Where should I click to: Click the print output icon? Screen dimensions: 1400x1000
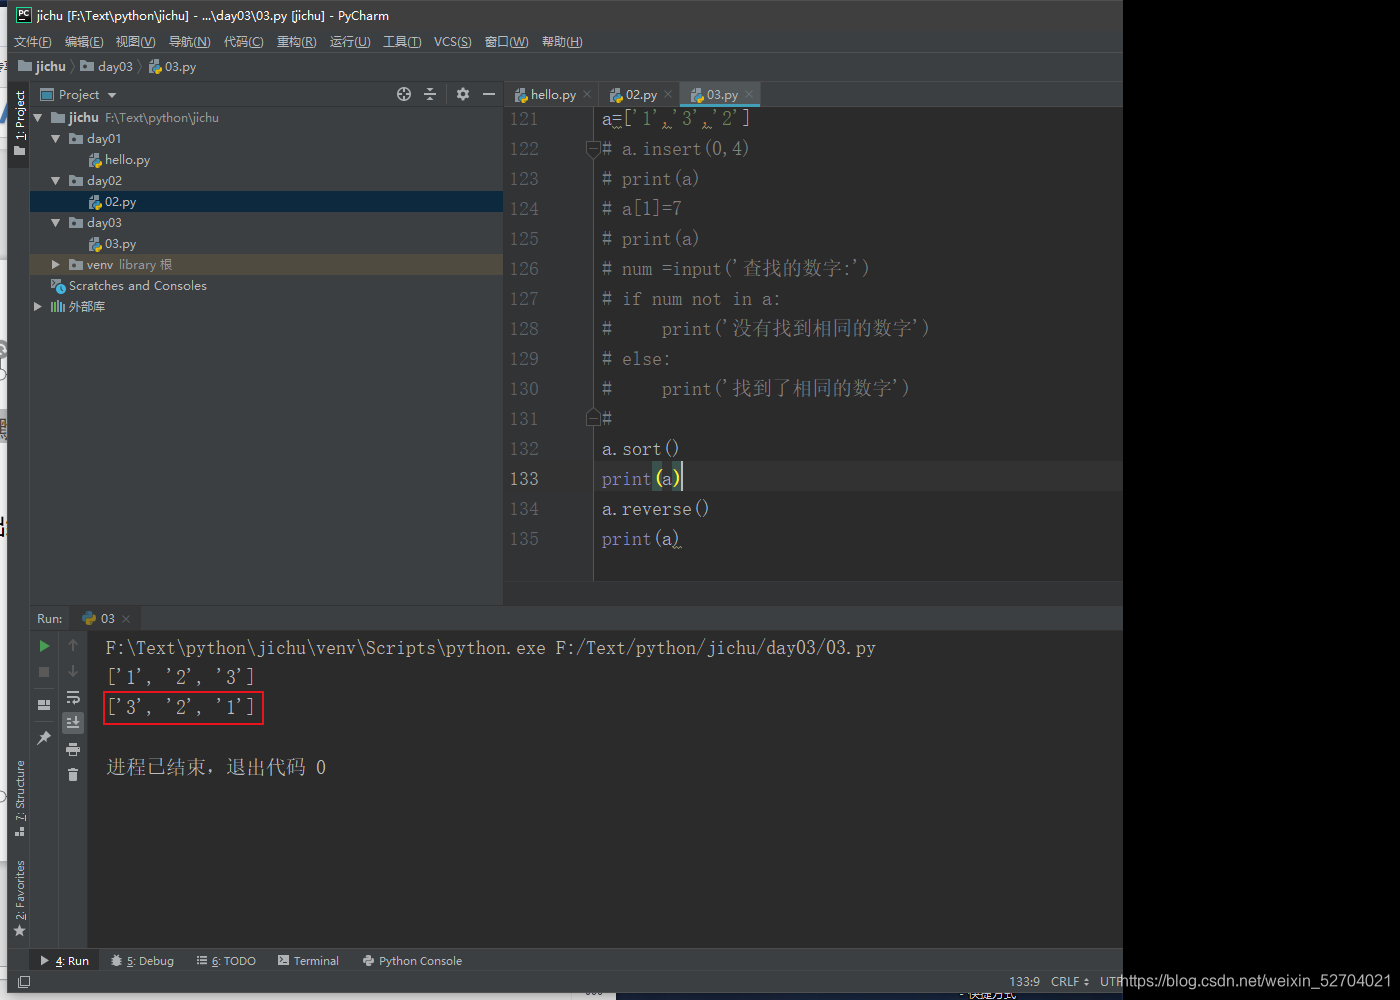click(73, 749)
